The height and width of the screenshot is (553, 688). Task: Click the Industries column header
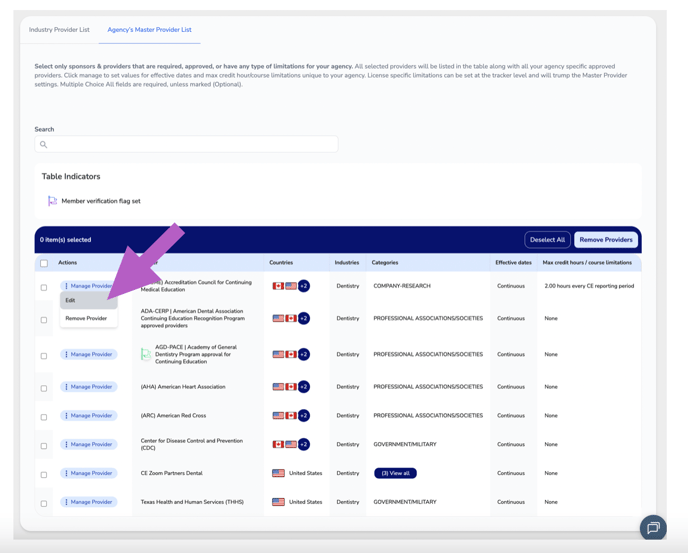coord(347,262)
